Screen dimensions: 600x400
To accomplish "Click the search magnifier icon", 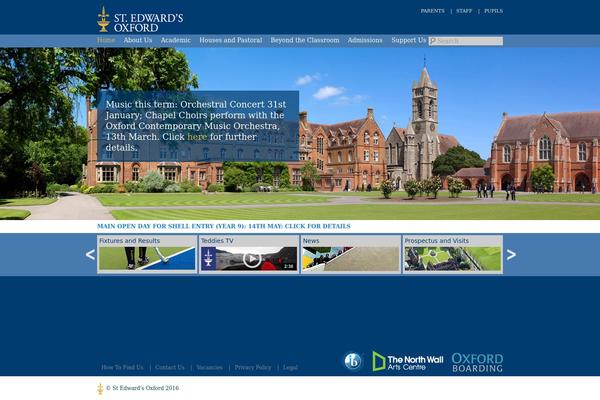I will (x=432, y=41).
